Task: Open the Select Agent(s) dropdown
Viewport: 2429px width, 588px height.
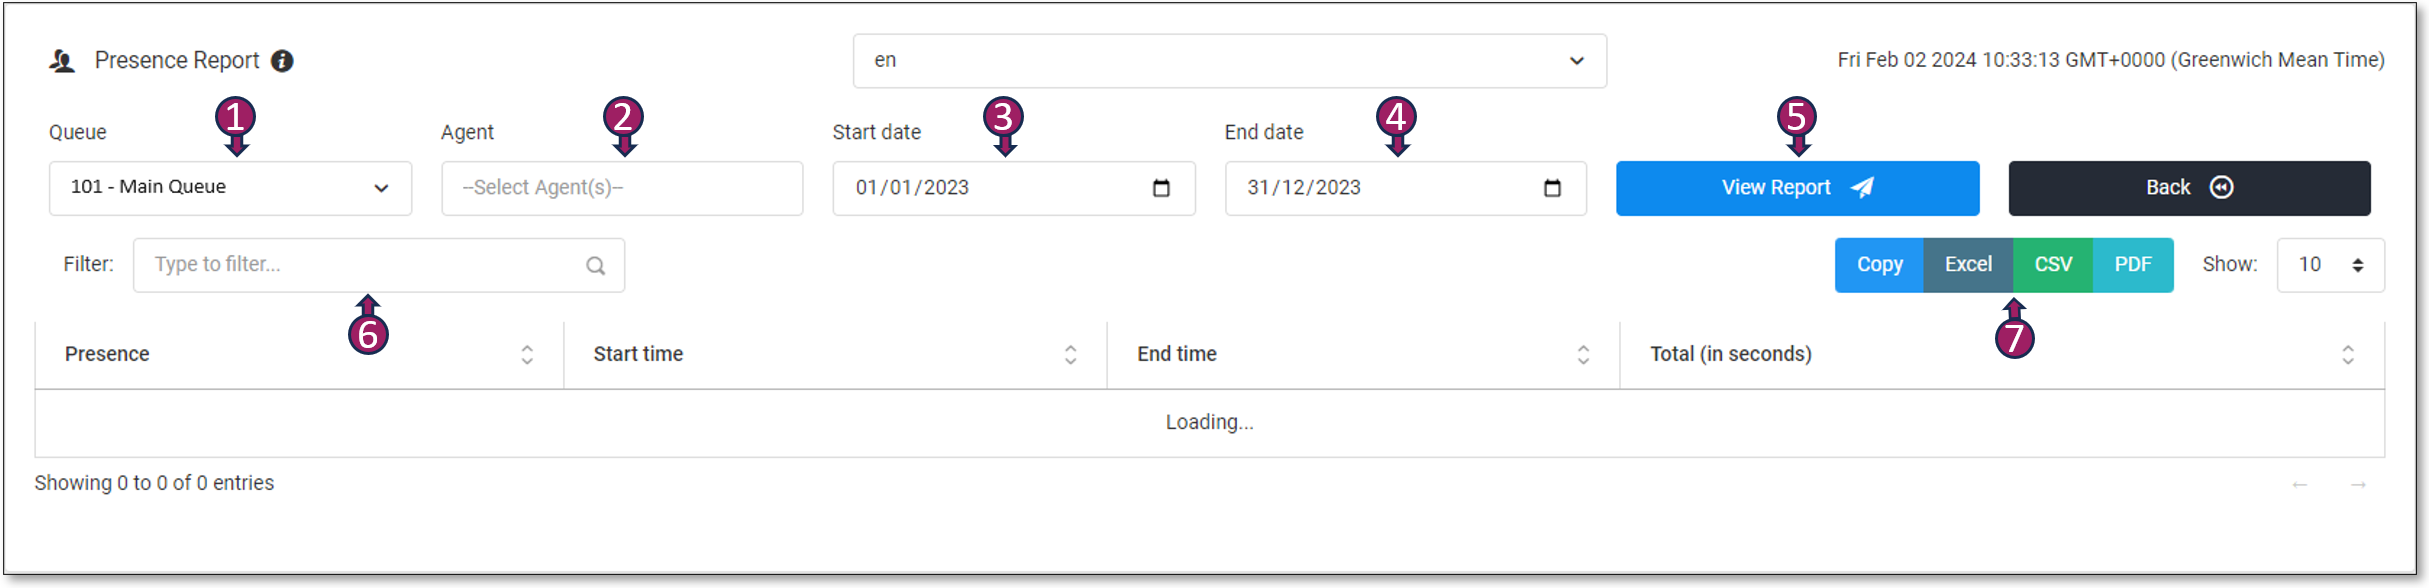Action: click(x=621, y=188)
